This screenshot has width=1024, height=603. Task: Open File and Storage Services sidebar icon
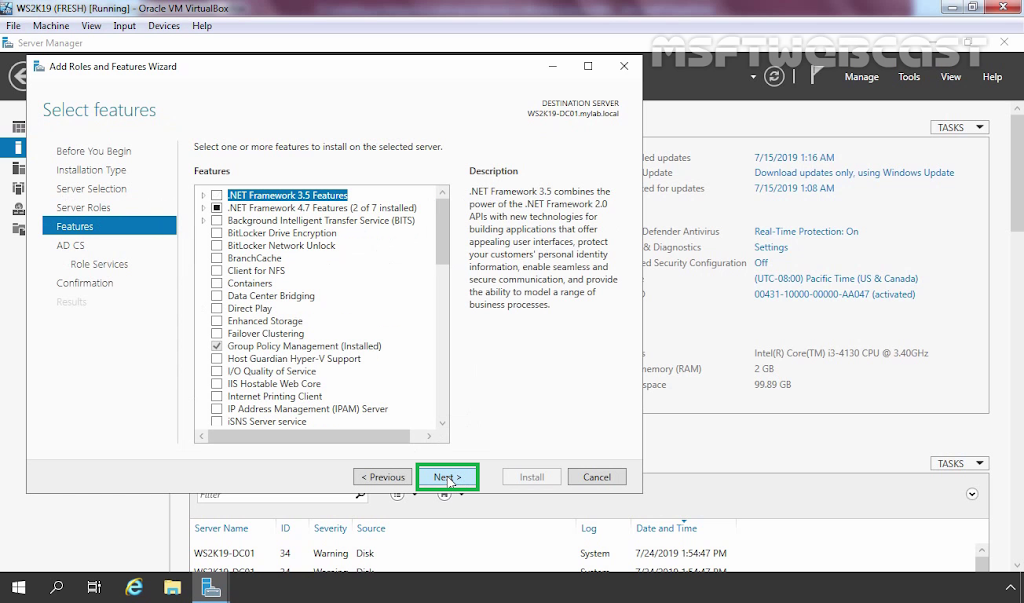tap(18, 229)
